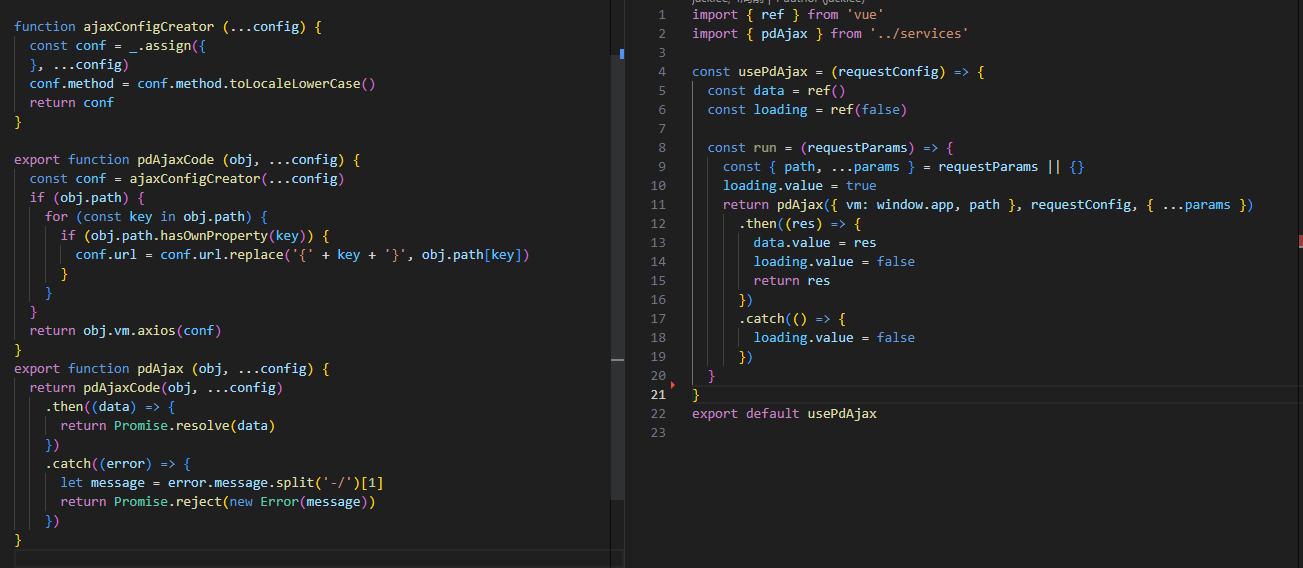Click 'Promise.reject(new Error(message))' in the left editor

[x=245, y=502]
